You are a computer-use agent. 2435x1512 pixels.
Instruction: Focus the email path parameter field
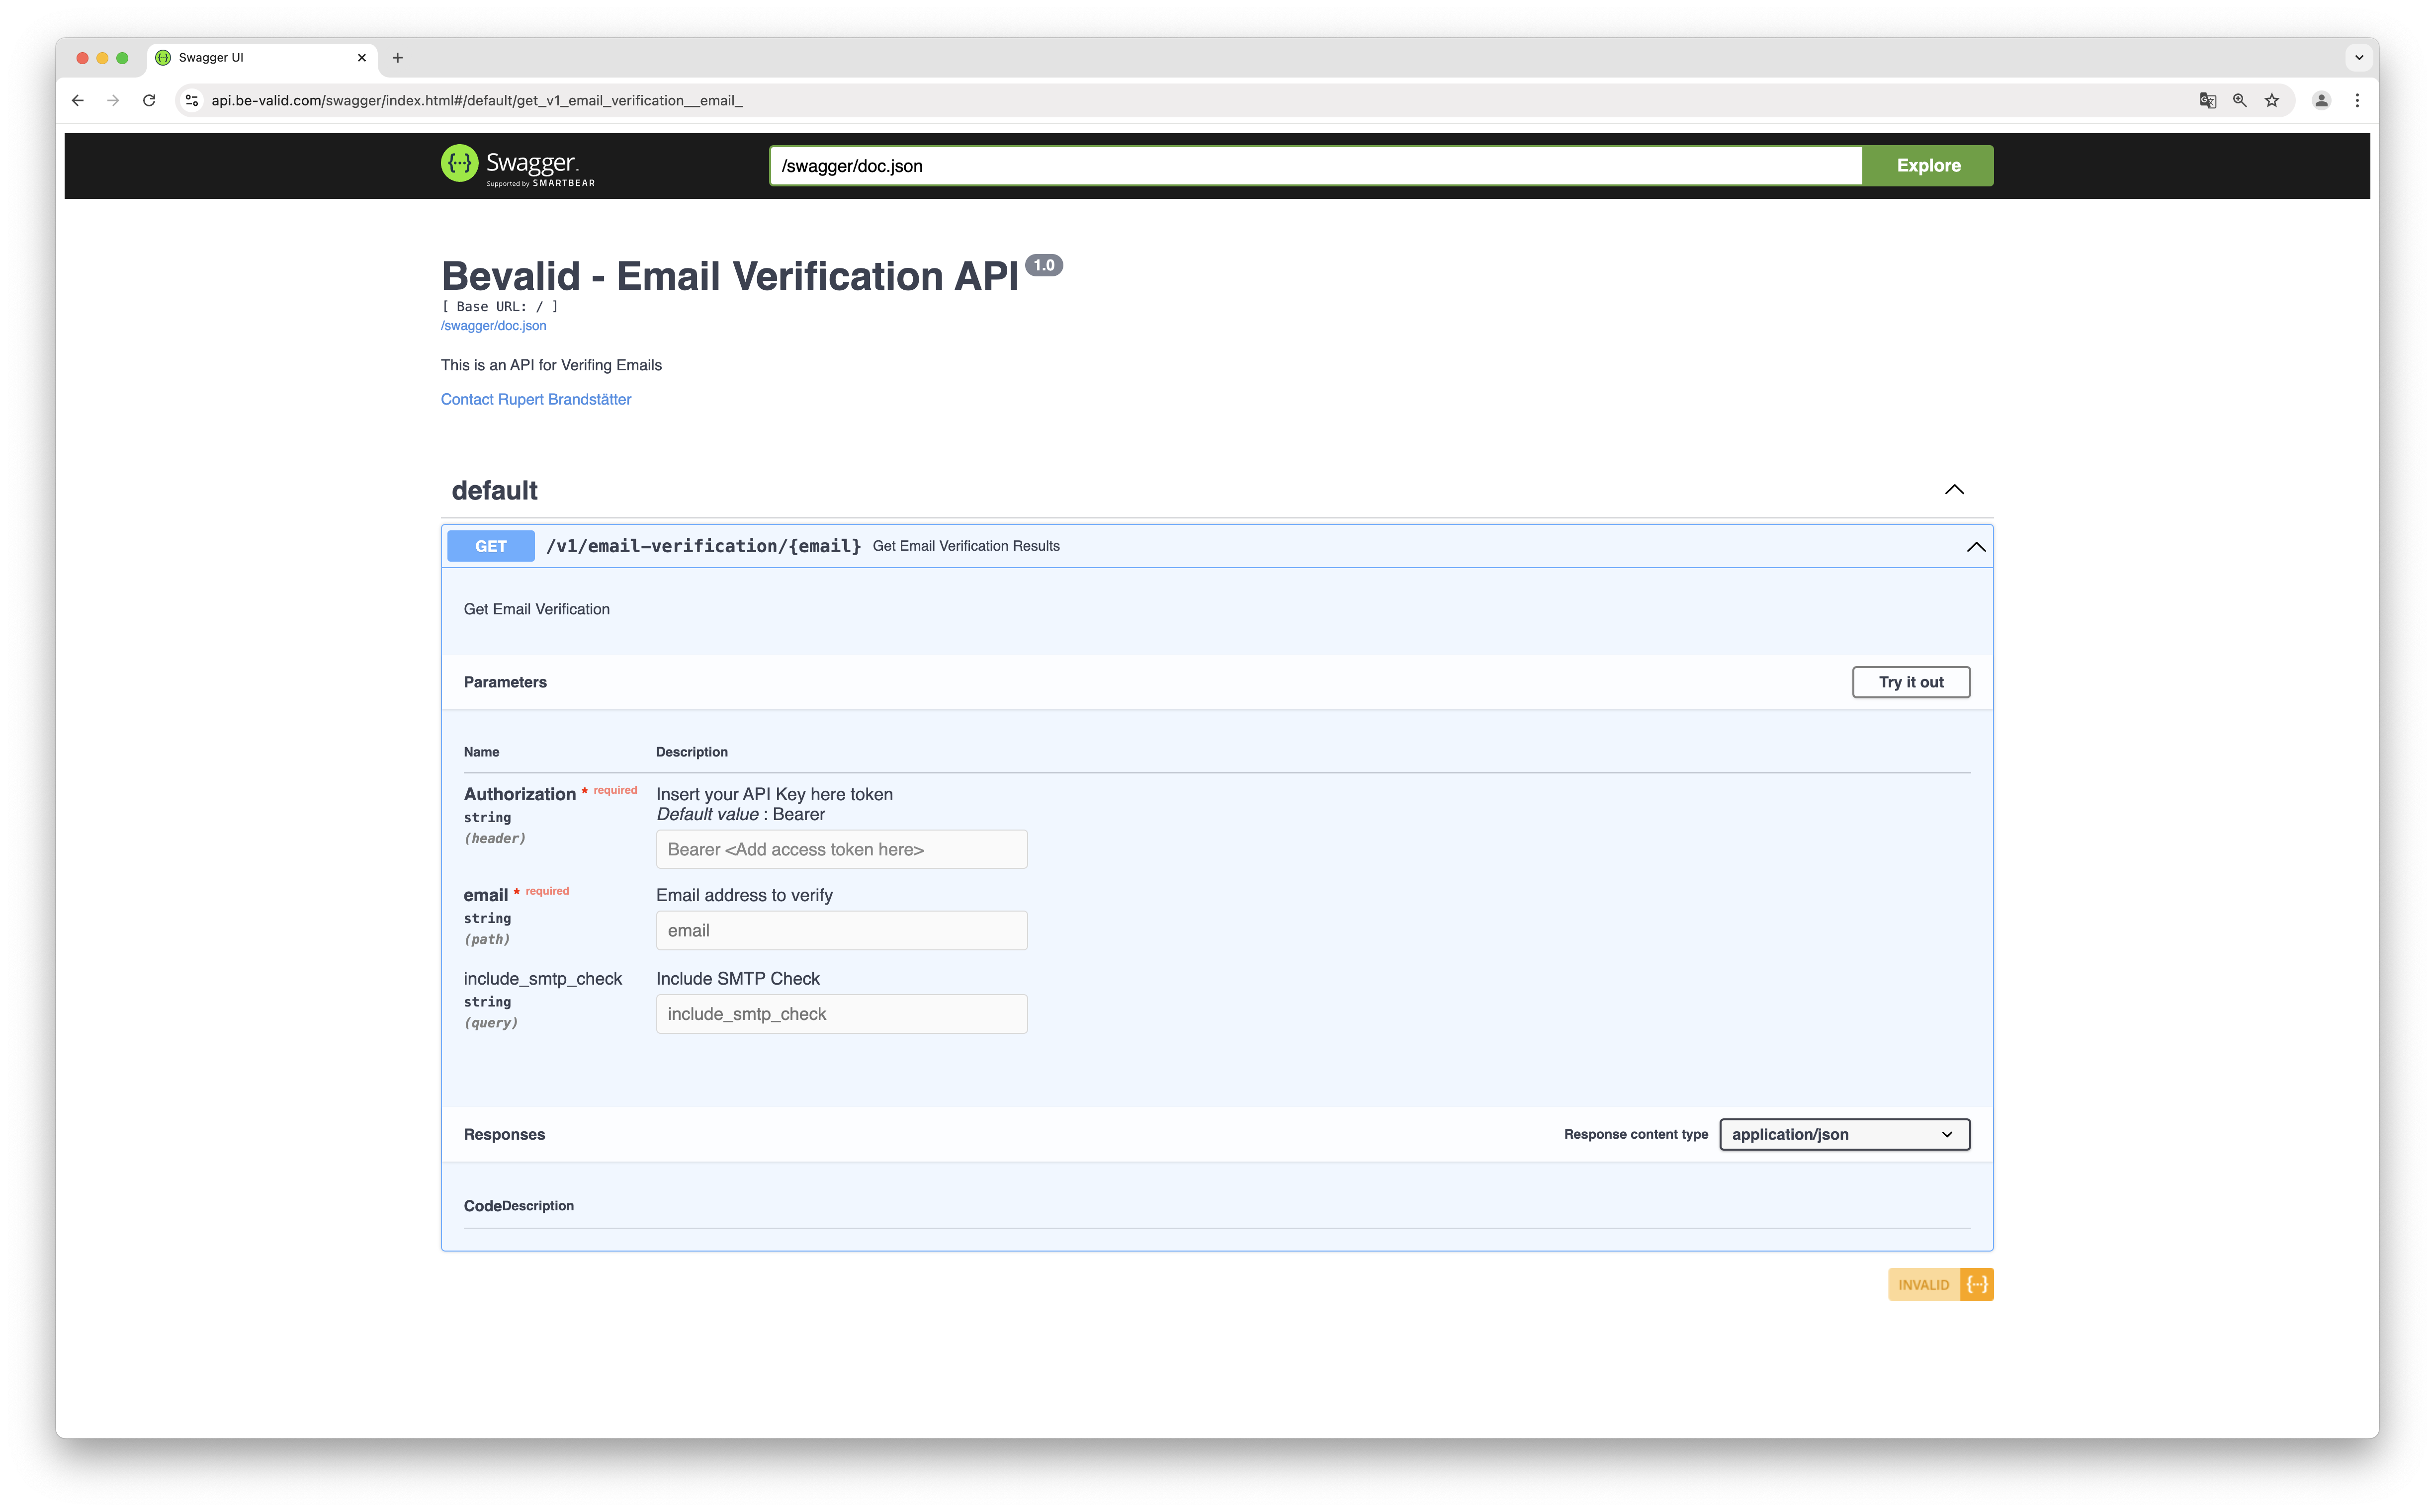[x=842, y=930]
